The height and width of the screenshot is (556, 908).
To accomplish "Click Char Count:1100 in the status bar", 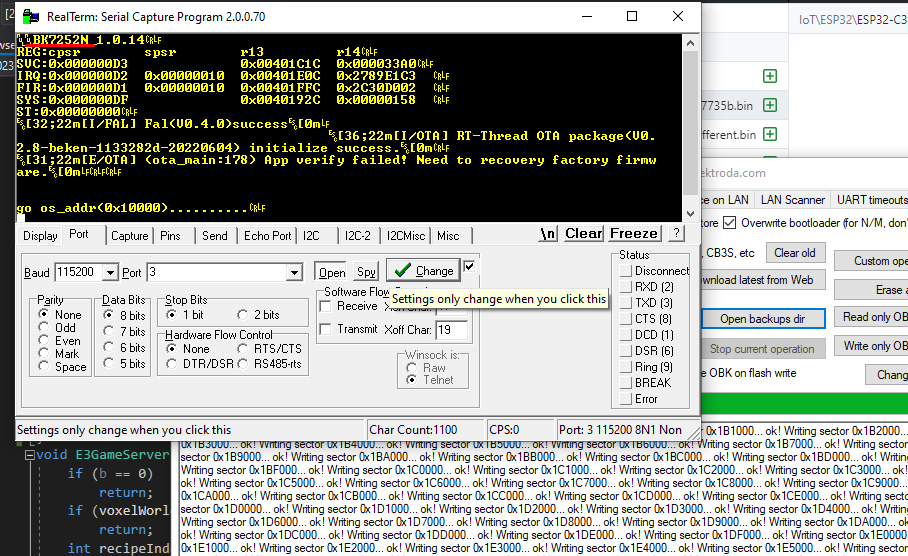I will coord(413,430).
